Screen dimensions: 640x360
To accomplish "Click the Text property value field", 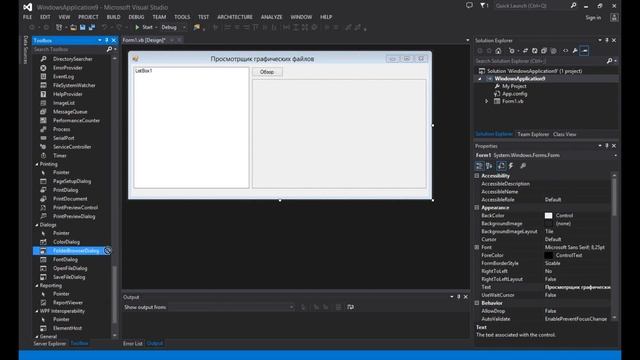I will (577, 287).
